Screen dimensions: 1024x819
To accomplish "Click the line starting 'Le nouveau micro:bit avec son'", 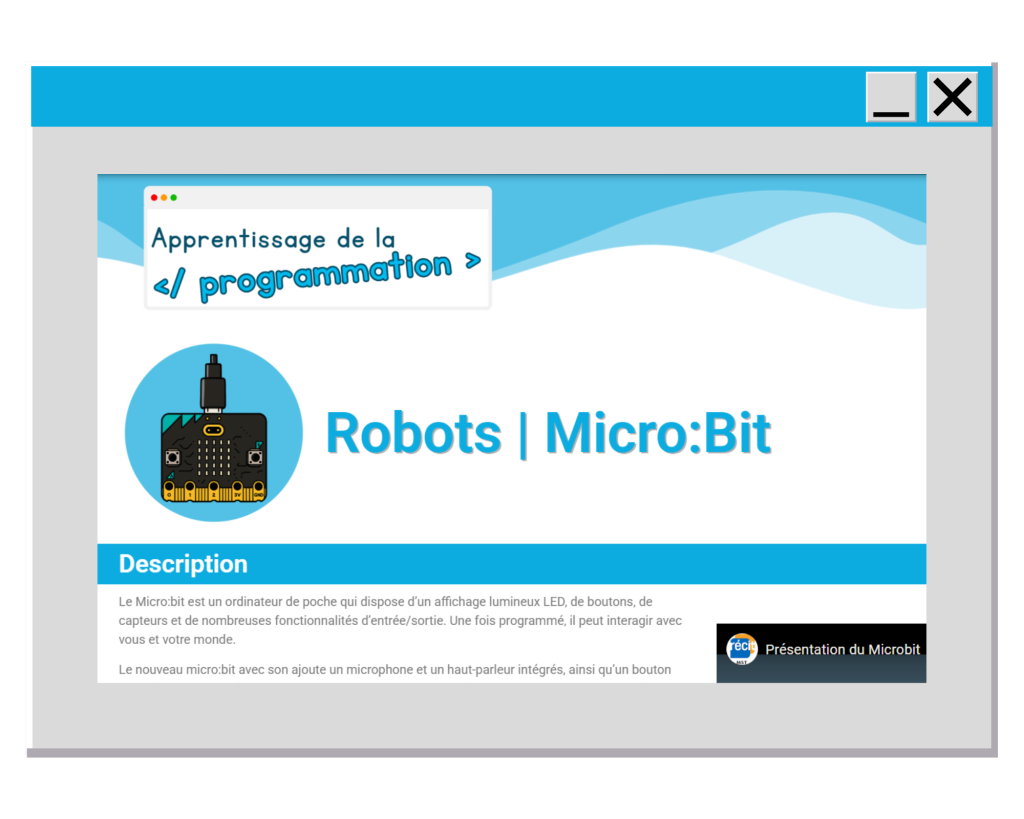I will [394, 669].
